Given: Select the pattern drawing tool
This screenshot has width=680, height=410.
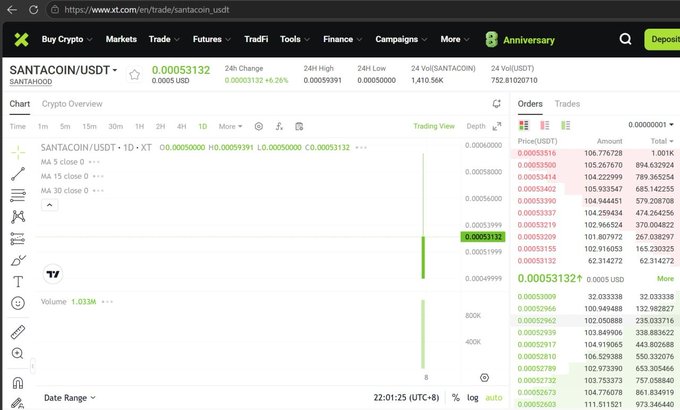Looking at the screenshot, I should 18,217.
